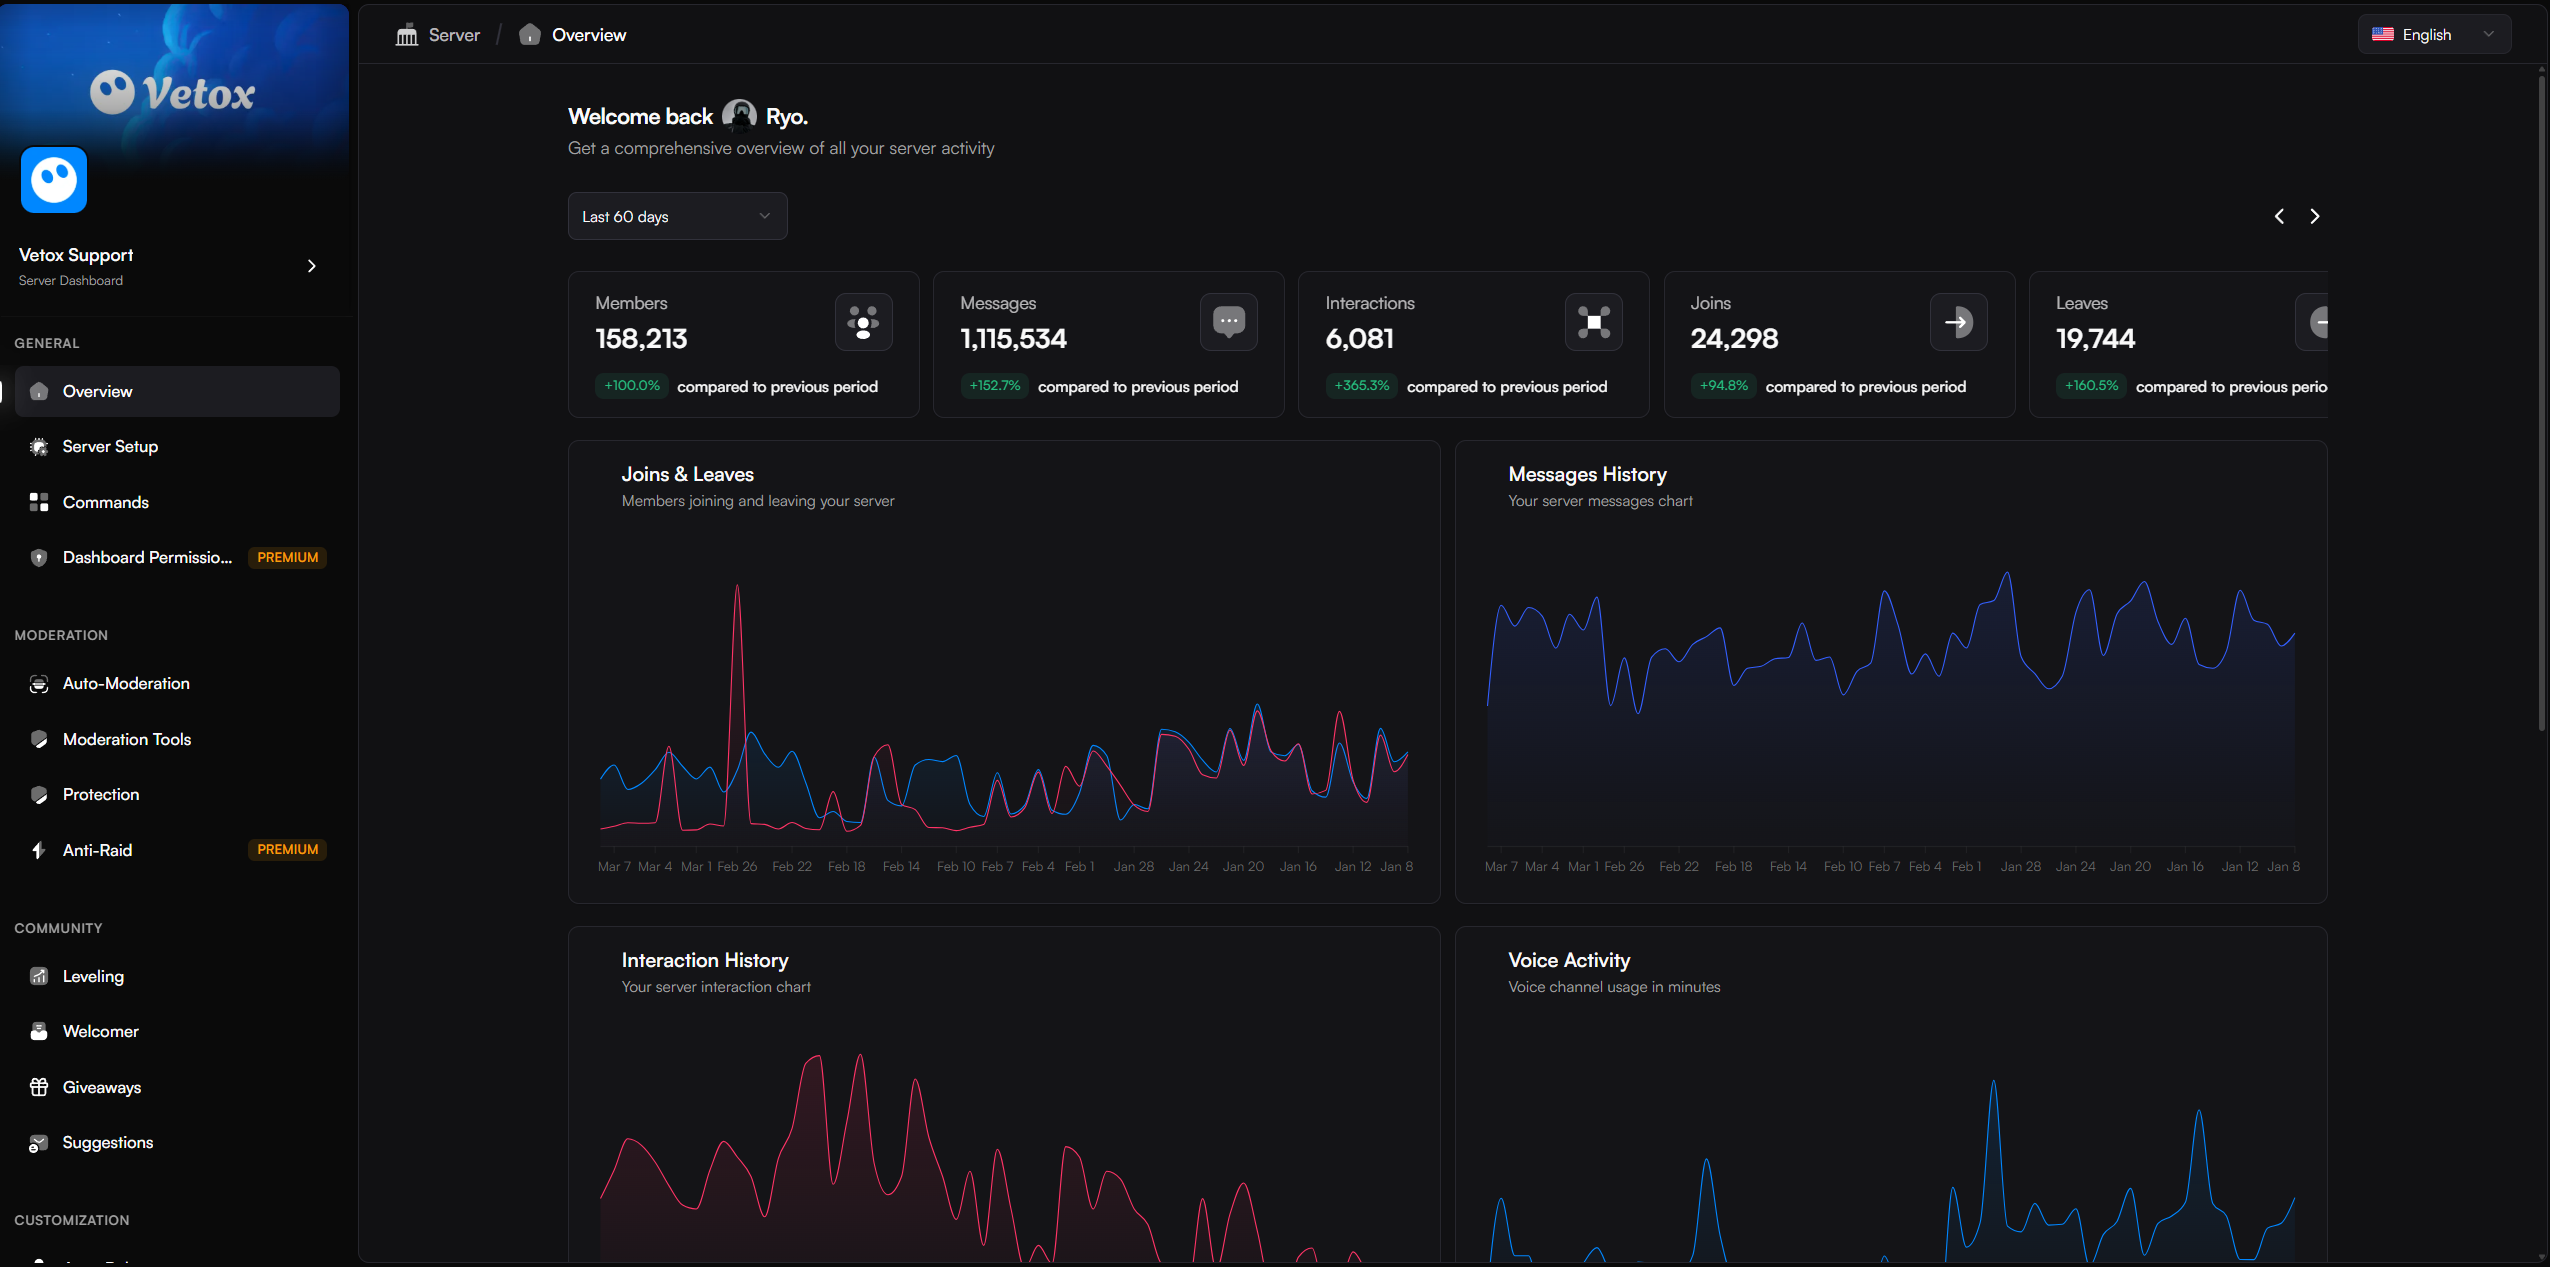The width and height of the screenshot is (2550, 1267).
Task: Select Moderation Tools
Action: (127, 739)
